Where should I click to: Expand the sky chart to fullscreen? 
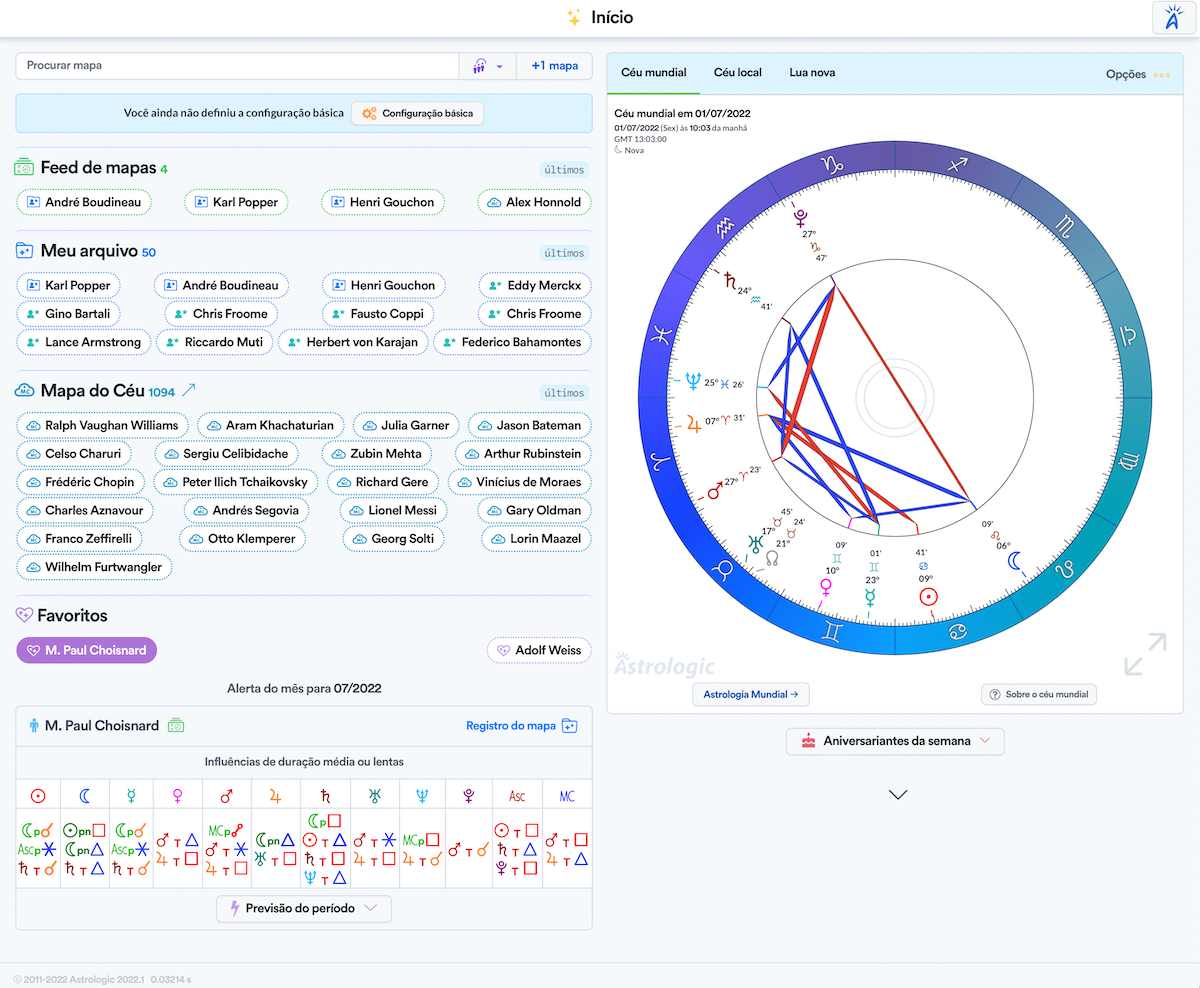click(1144, 654)
